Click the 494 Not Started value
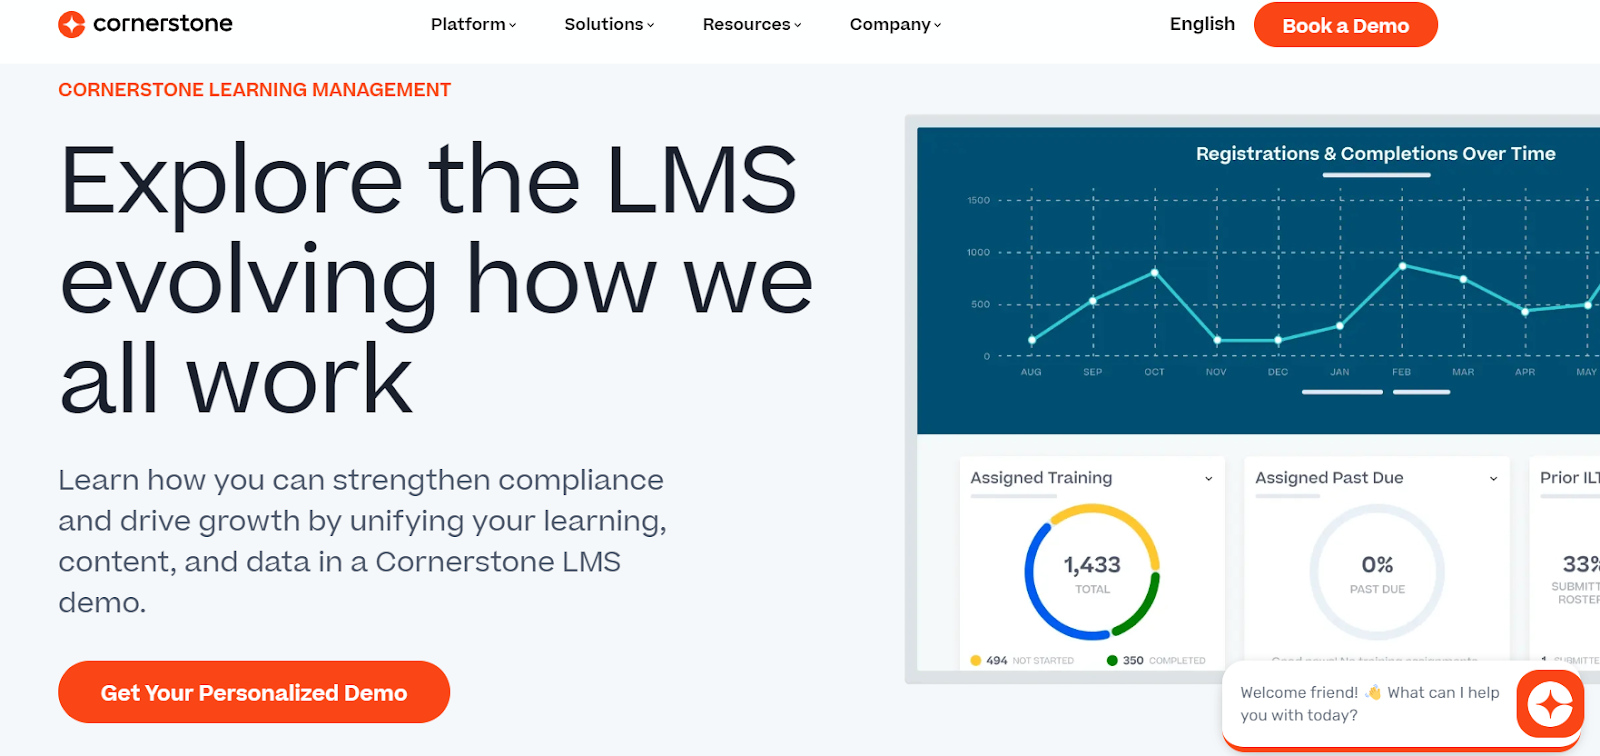 996,660
